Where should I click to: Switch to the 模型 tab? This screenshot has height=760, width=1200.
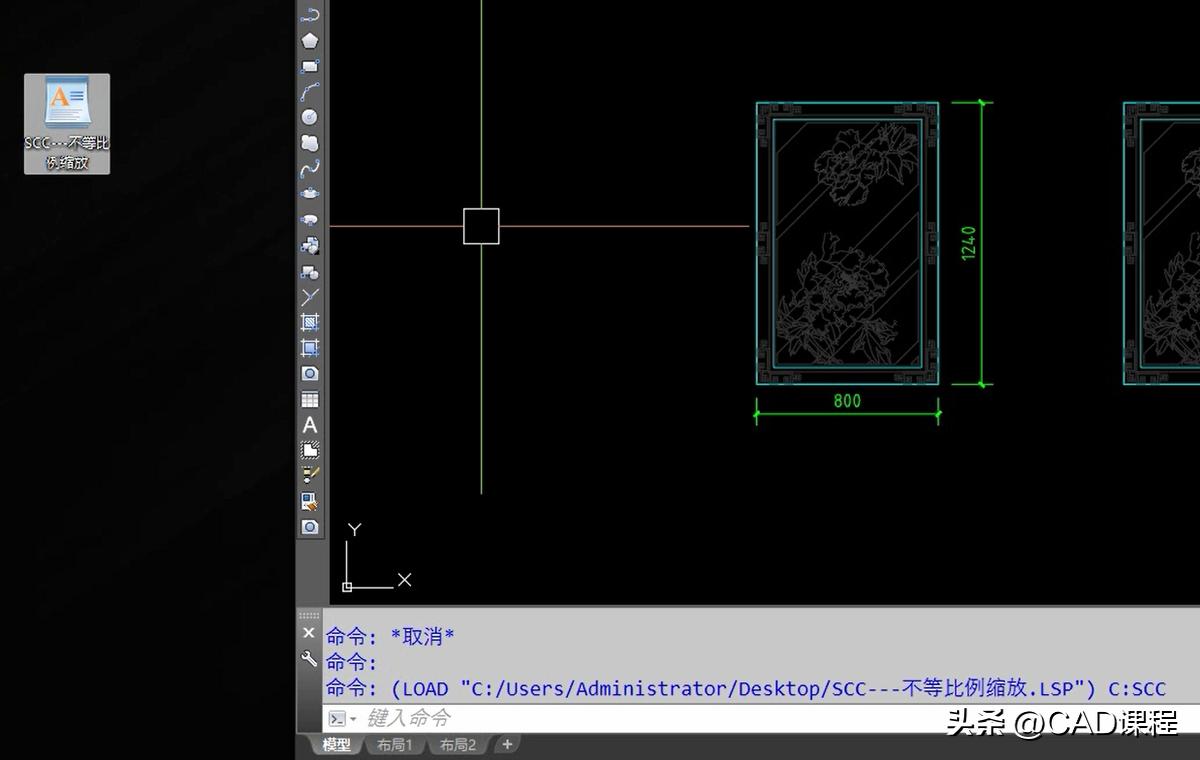(336, 745)
